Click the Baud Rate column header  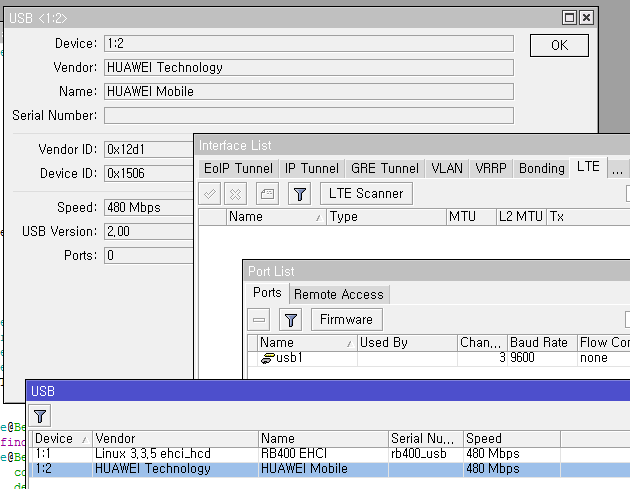coord(542,343)
